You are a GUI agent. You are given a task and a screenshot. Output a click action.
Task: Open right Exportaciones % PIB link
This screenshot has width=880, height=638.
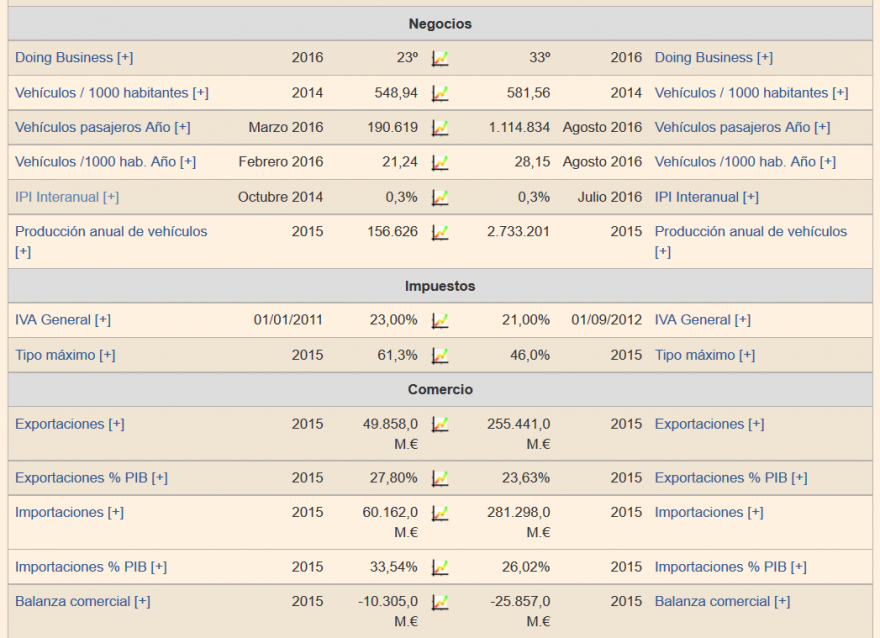731,478
